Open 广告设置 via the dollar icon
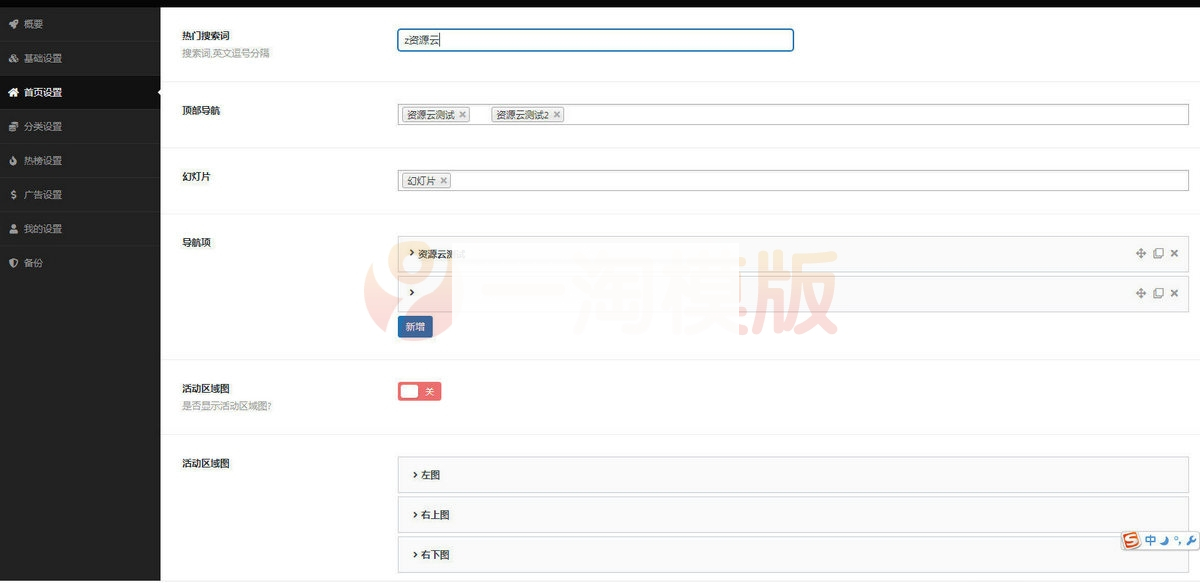This screenshot has height=583, width=1200. [14, 193]
